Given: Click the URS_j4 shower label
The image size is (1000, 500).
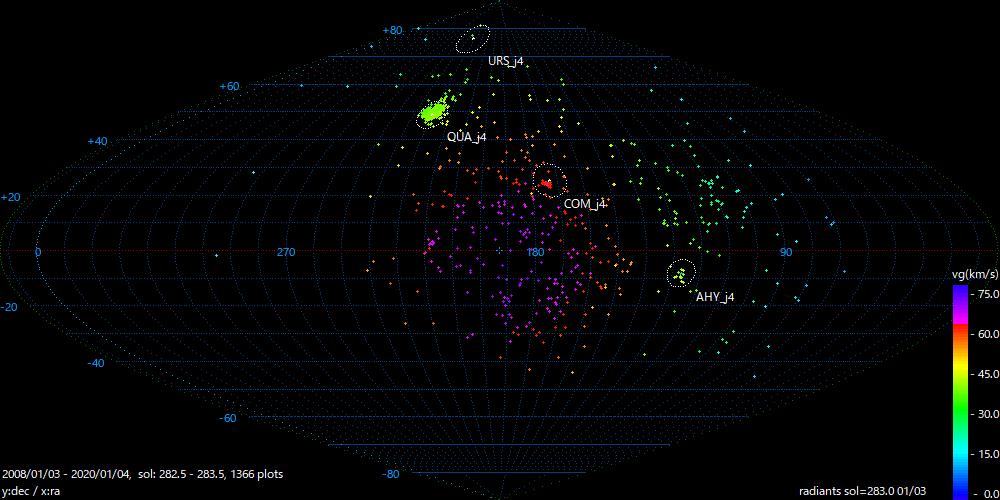Looking at the screenshot, I should tap(506, 62).
